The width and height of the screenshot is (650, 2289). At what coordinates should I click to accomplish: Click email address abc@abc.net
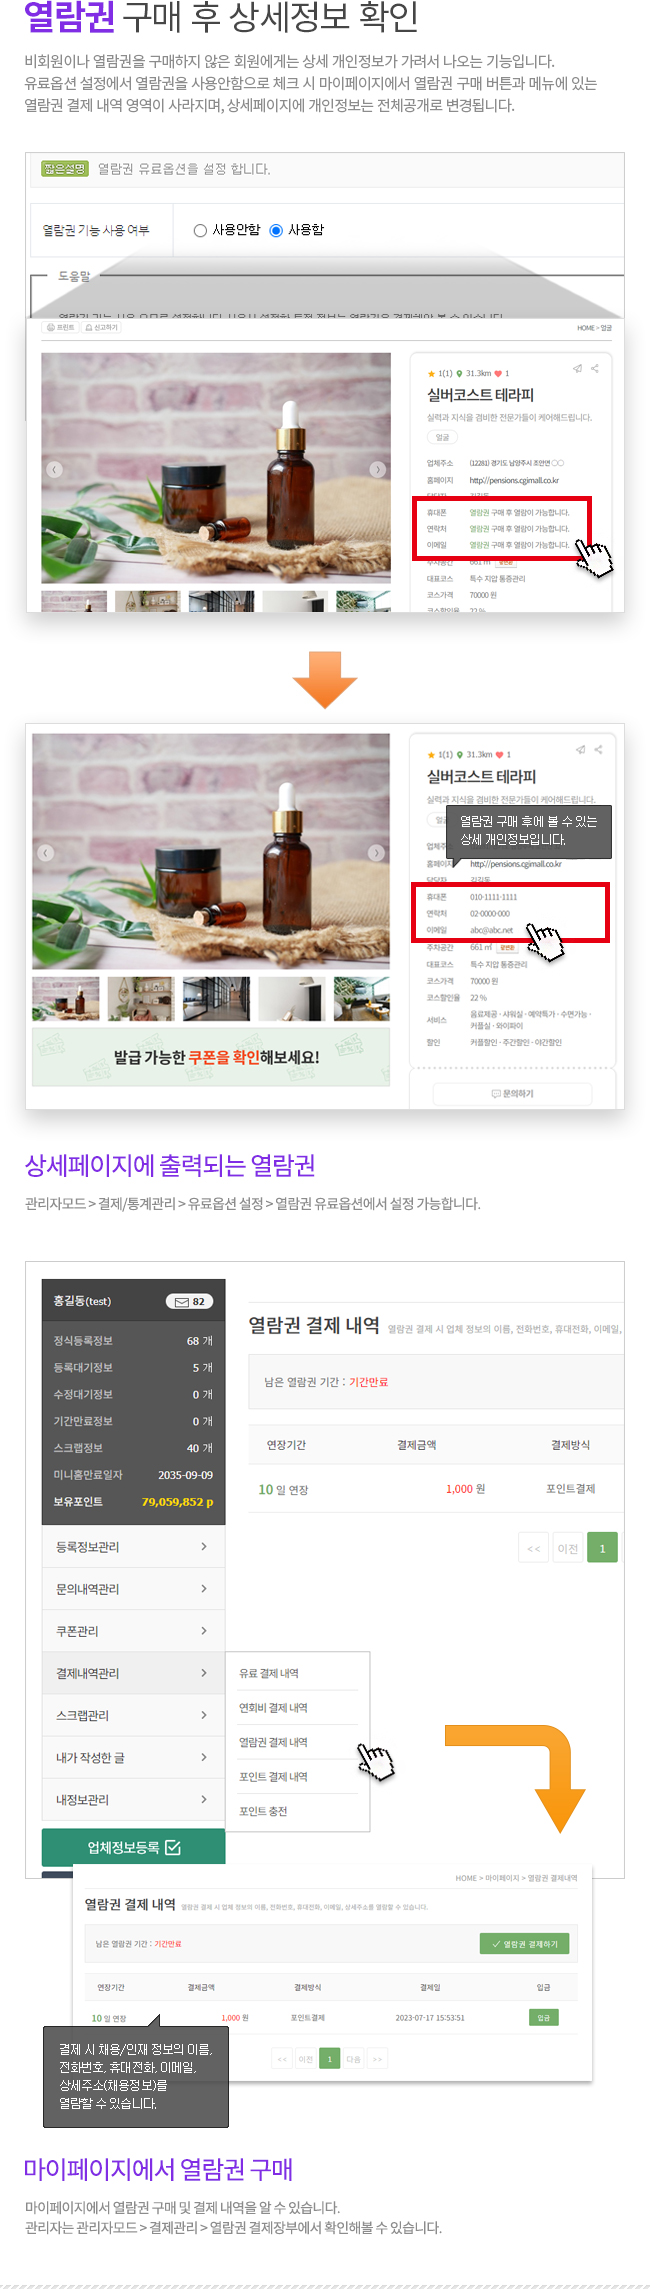point(491,930)
